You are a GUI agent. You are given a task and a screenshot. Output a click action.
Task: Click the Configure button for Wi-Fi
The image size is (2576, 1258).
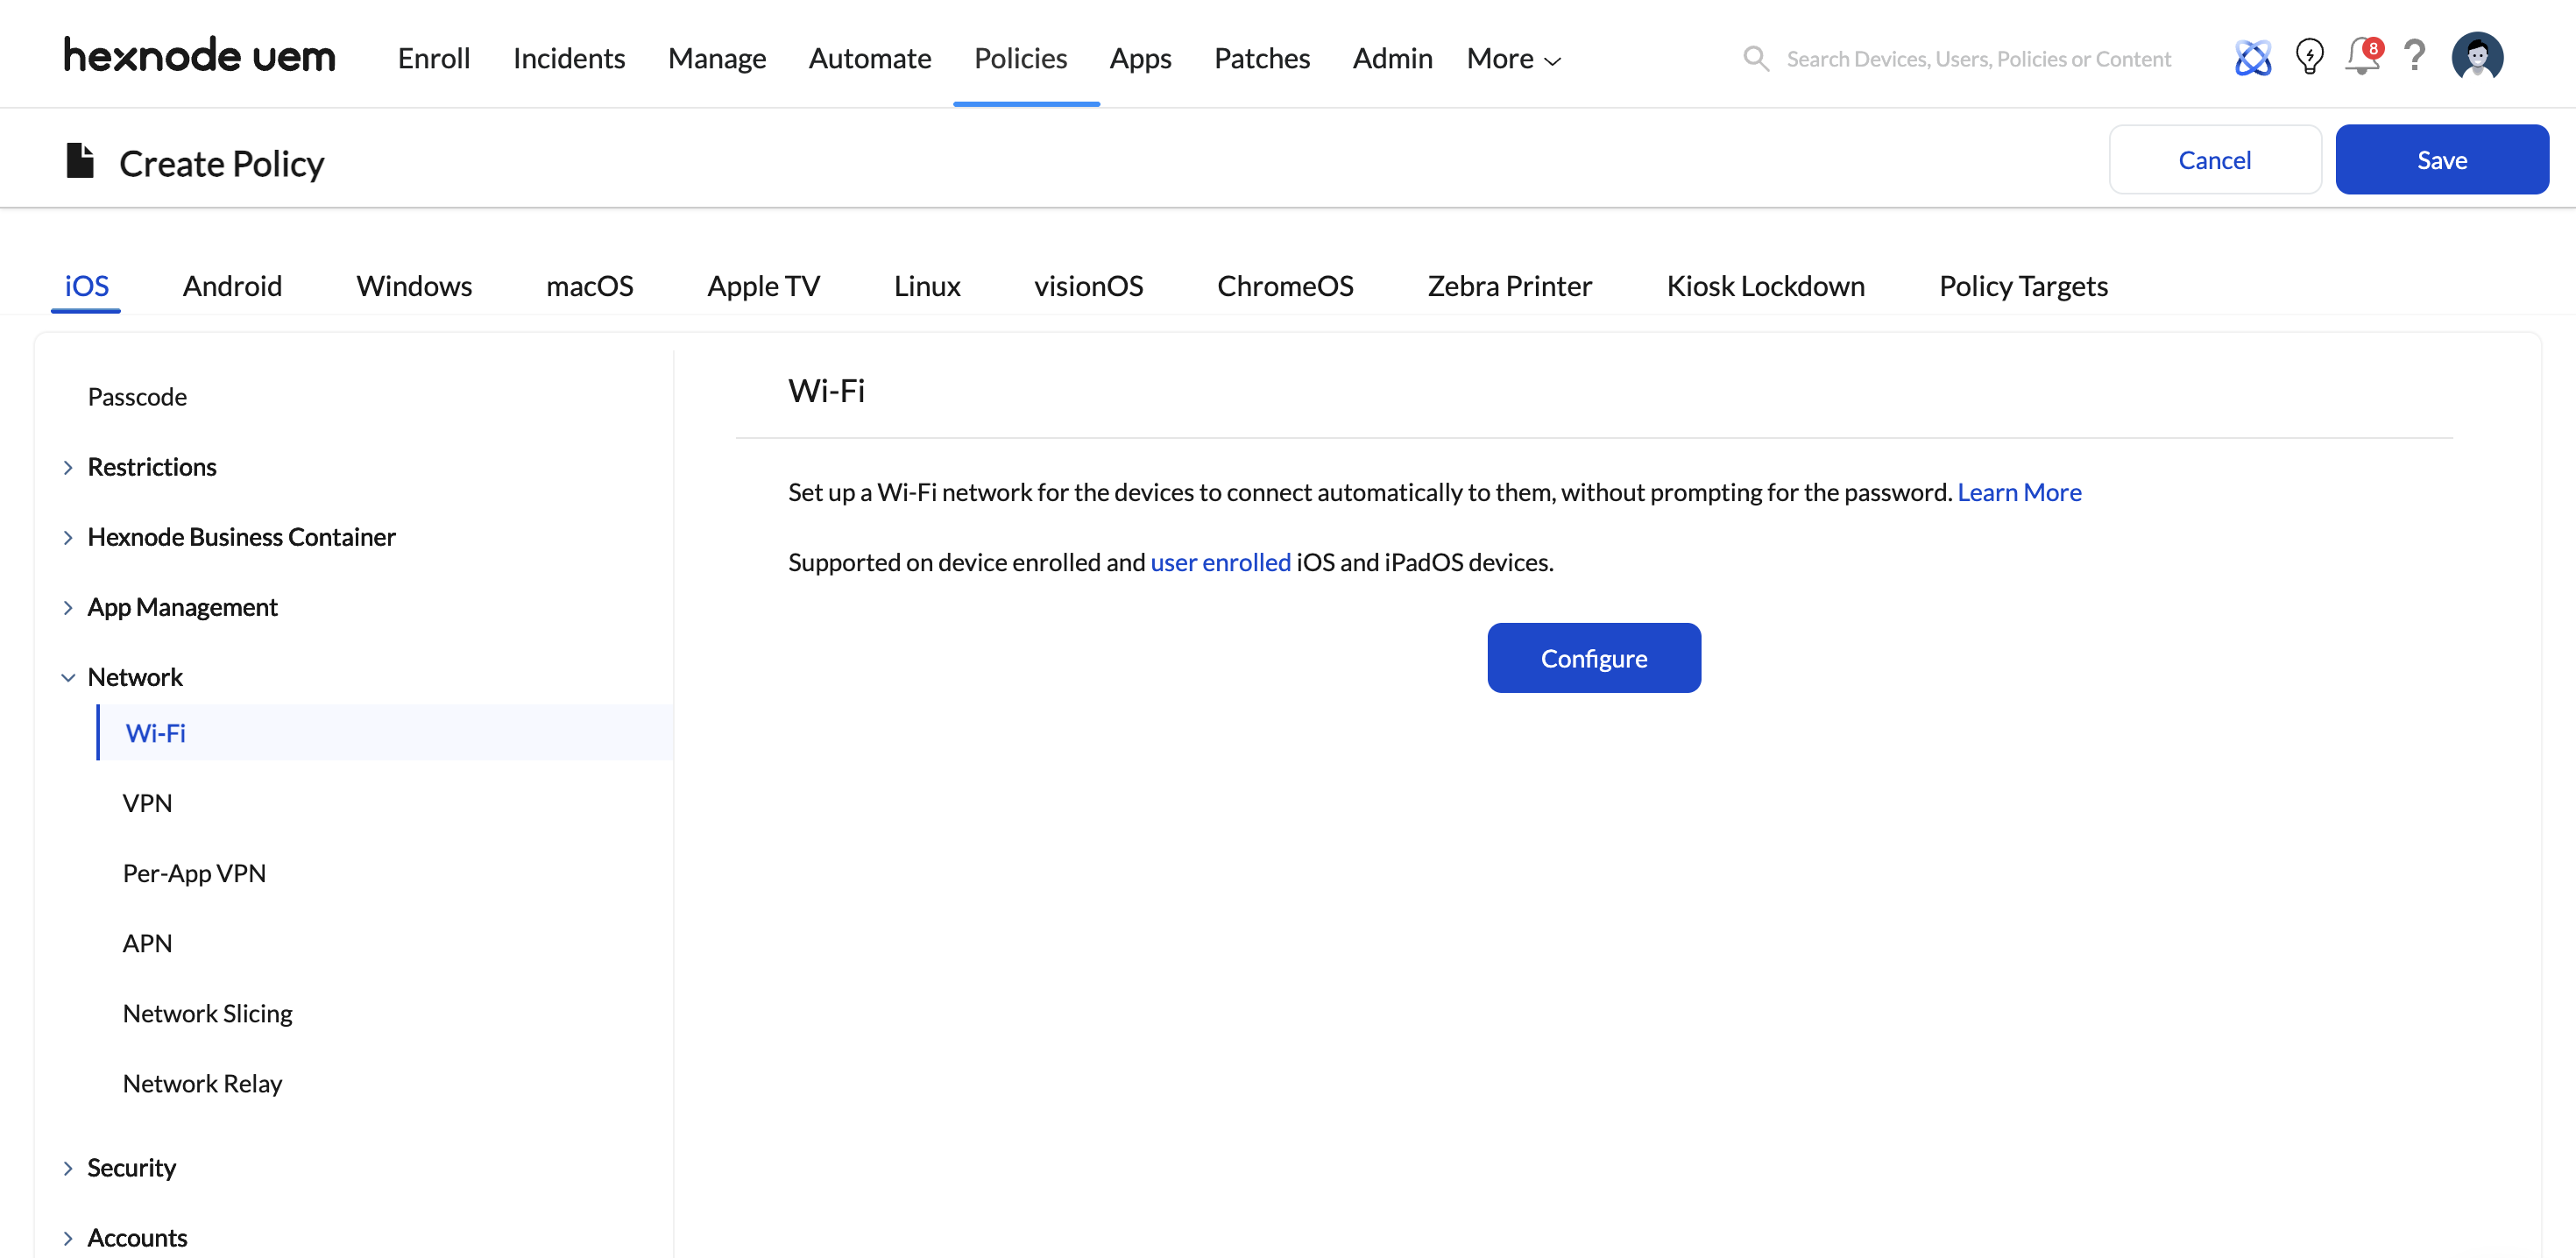coord(1593,658)
